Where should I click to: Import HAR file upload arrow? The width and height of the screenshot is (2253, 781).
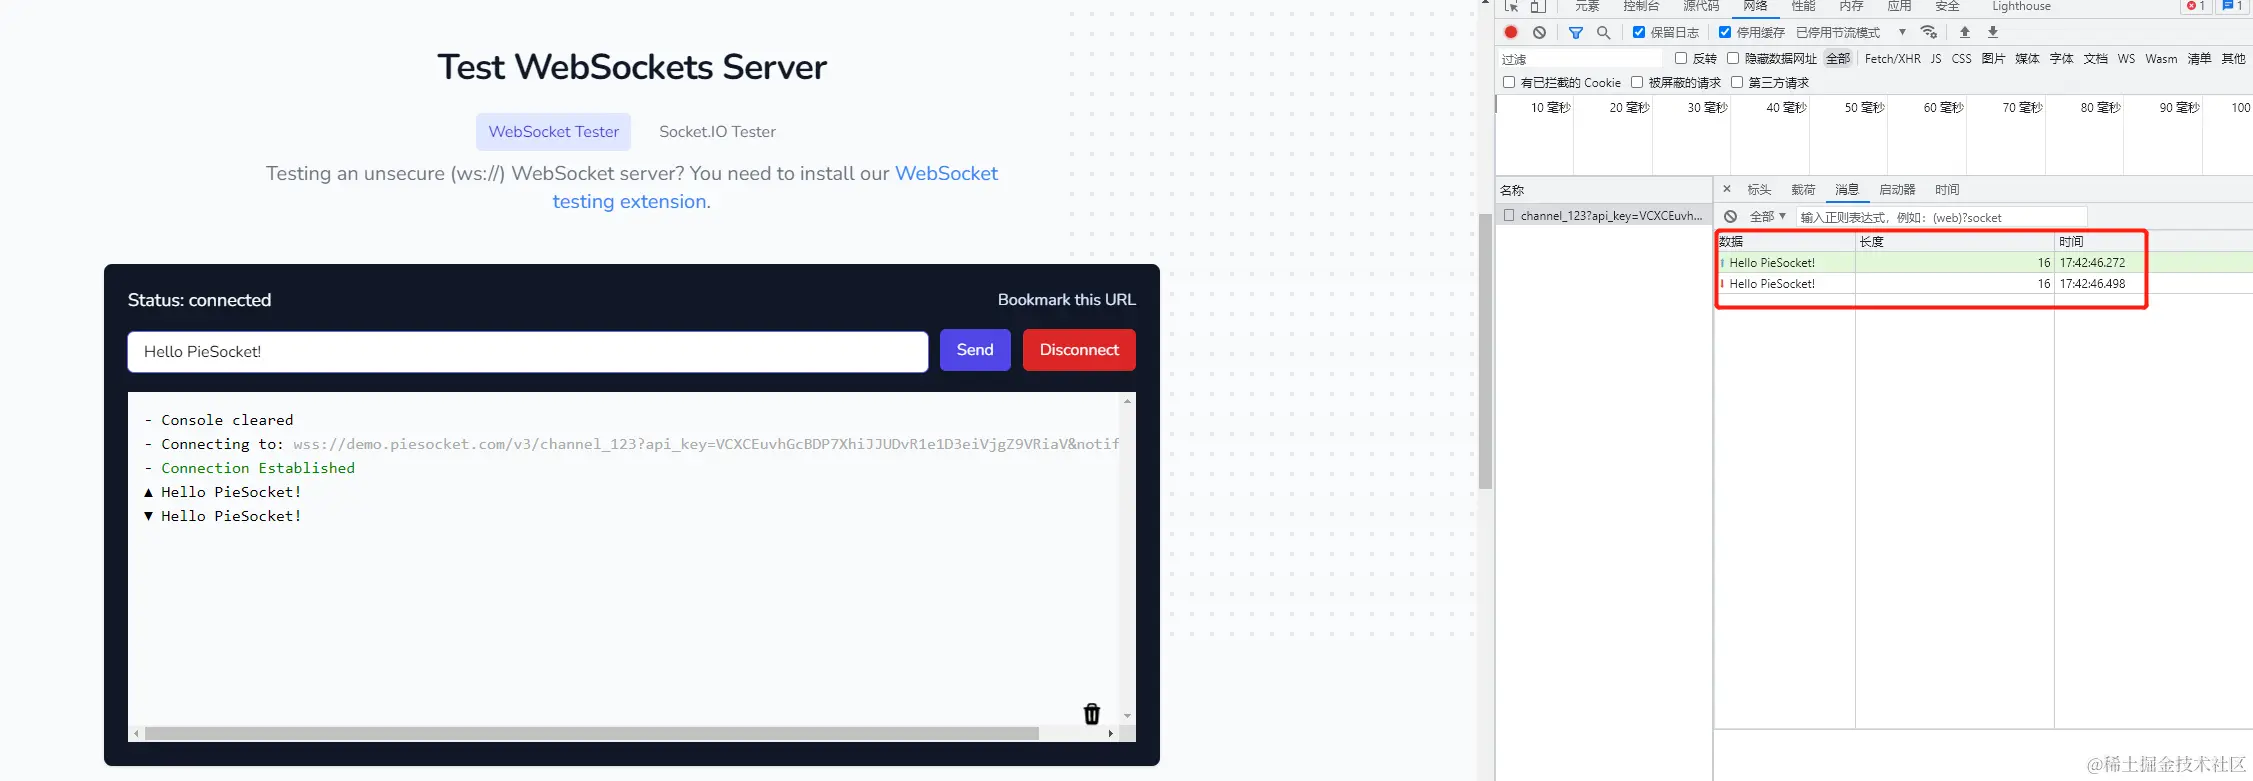point(1964,32)
